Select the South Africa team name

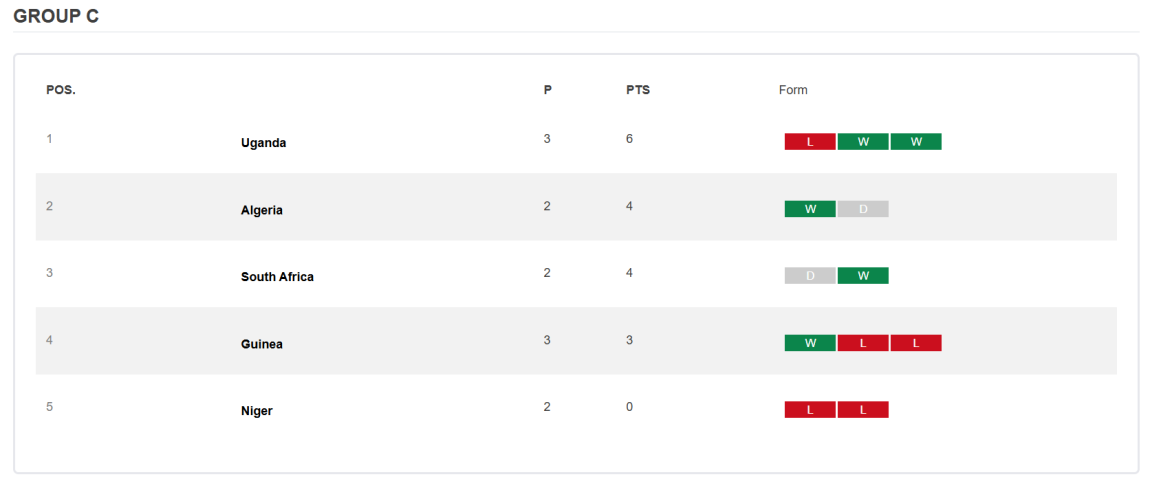[277, 277]
